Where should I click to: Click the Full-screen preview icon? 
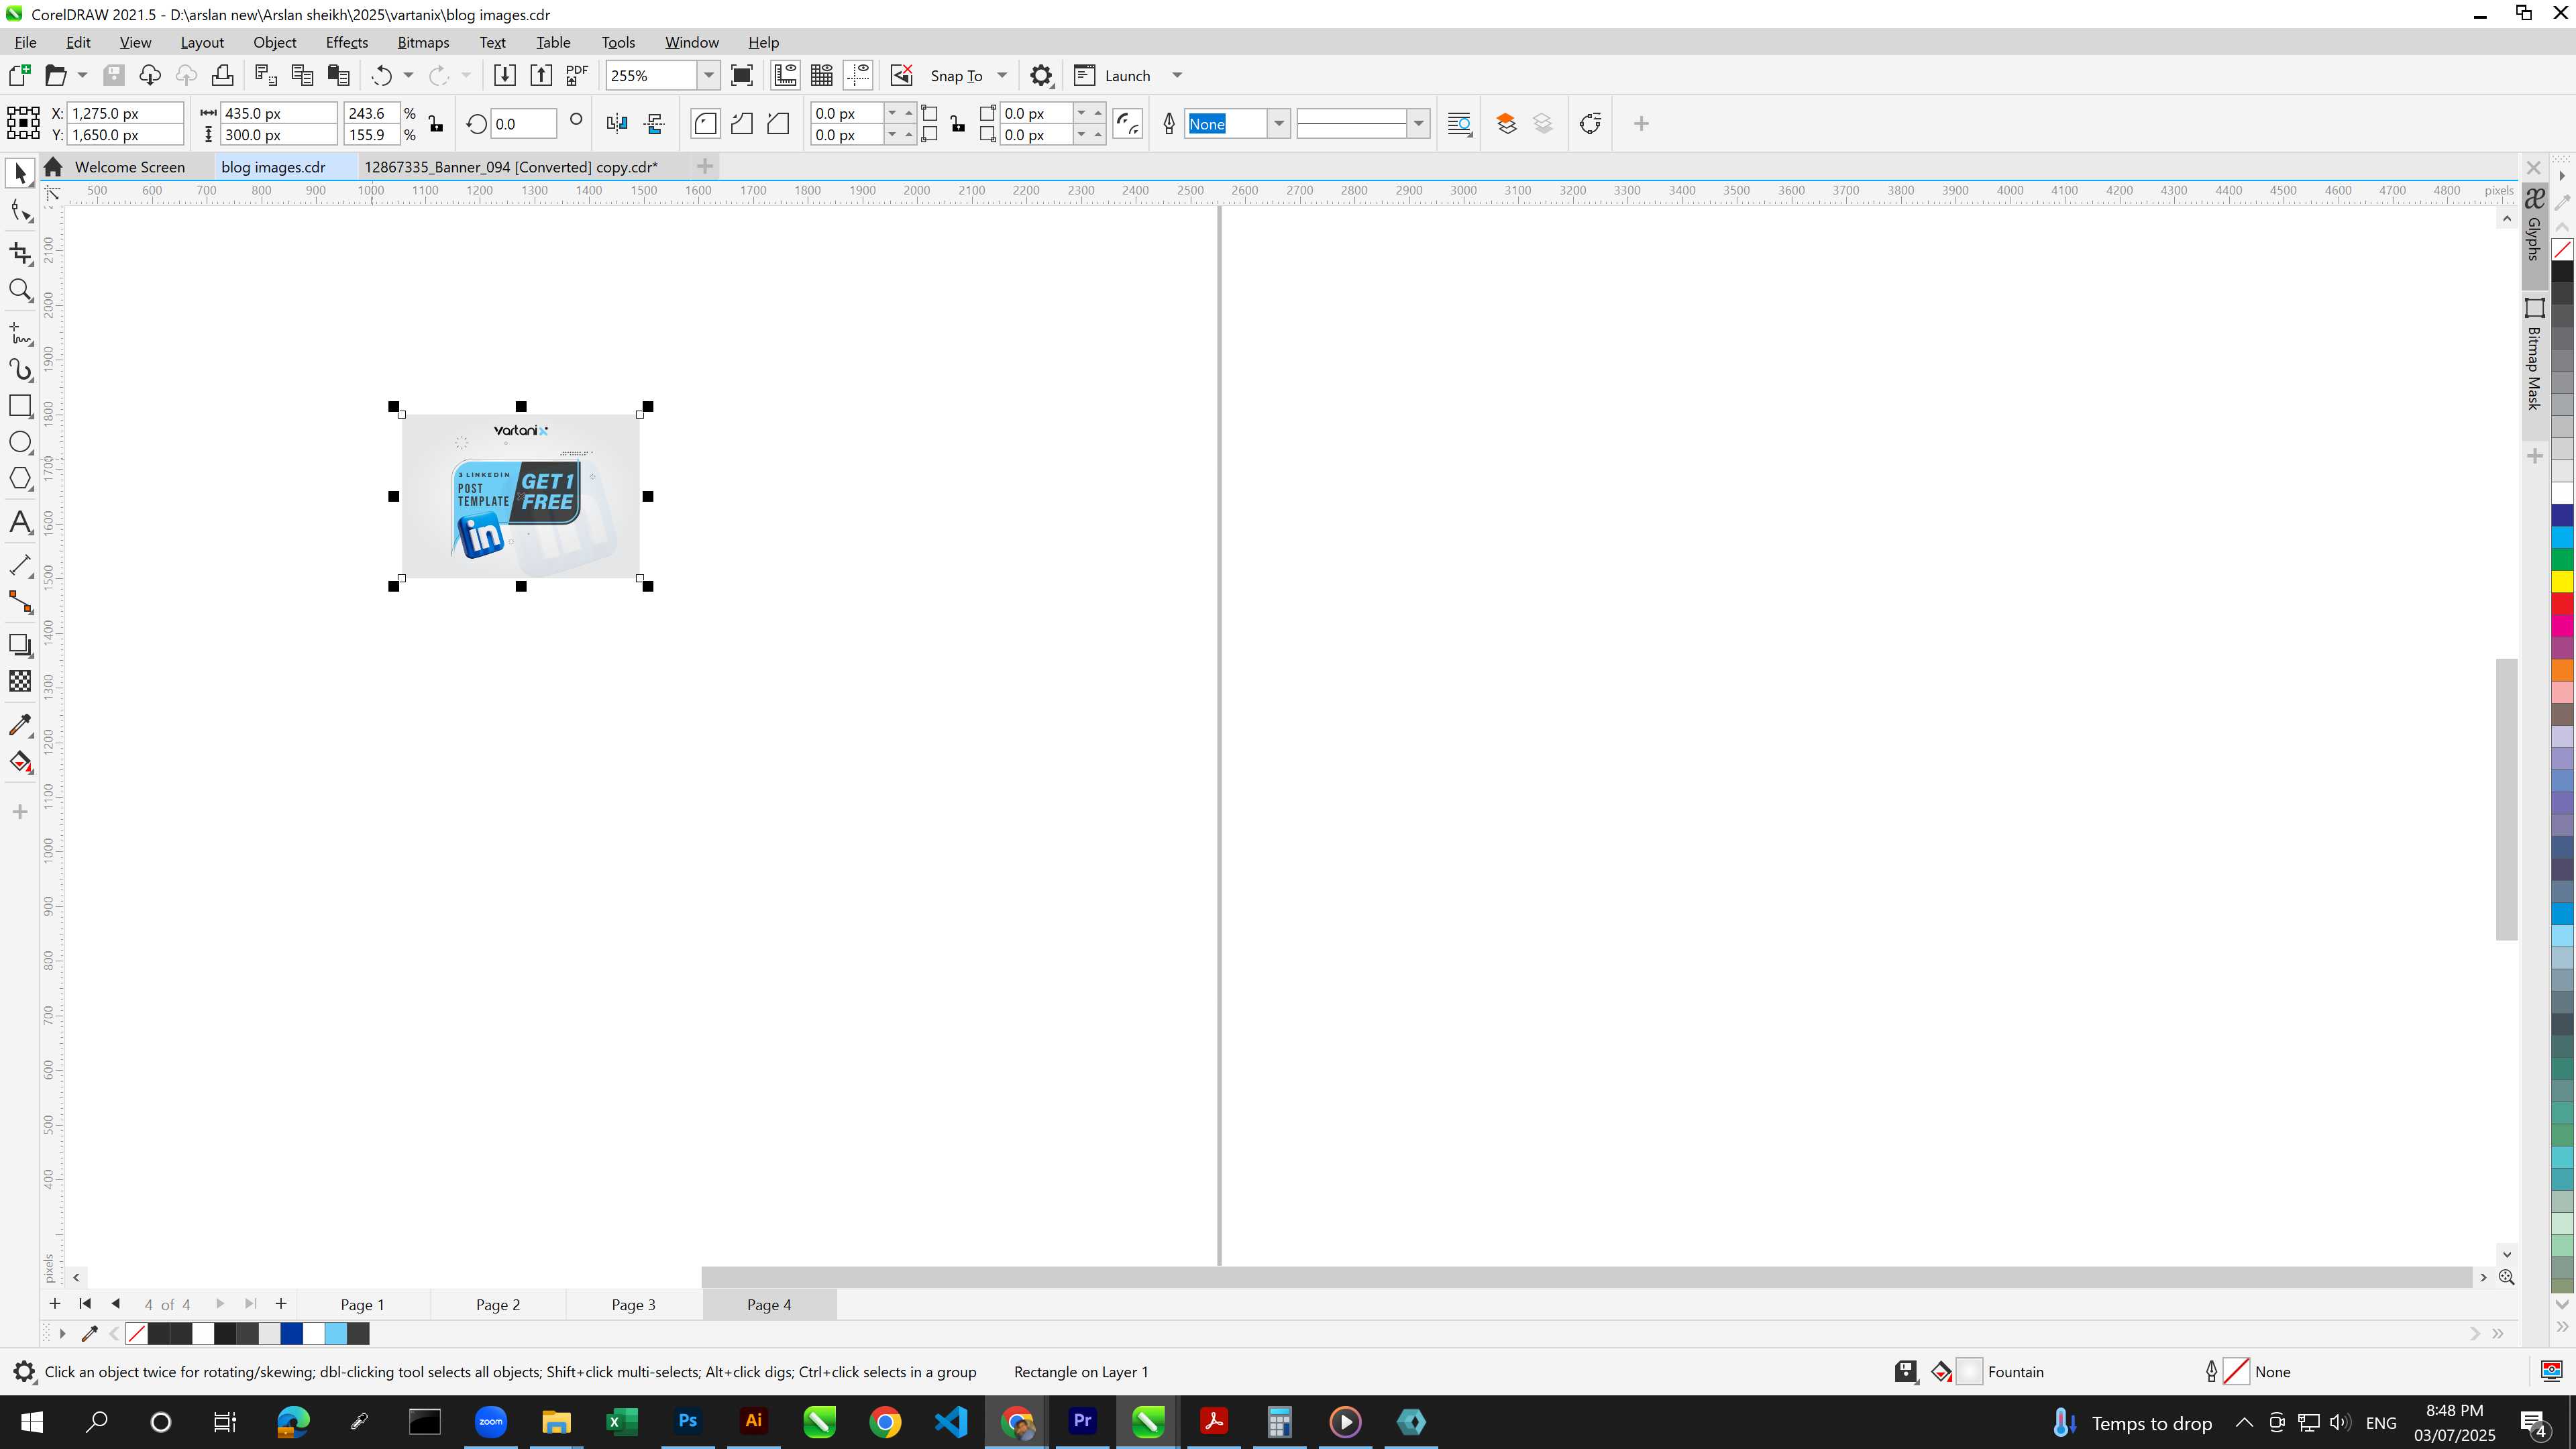click(x=742, y=76)
